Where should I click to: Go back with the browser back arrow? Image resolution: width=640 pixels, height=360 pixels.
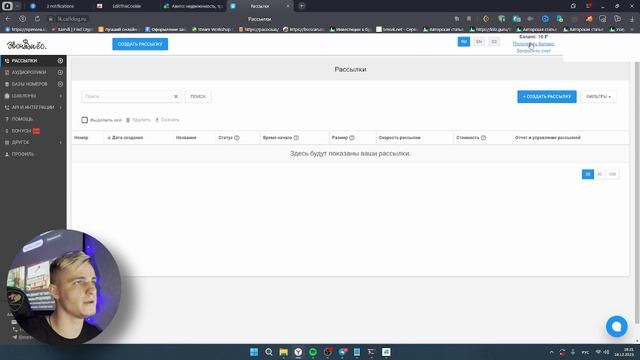[8, 19]
